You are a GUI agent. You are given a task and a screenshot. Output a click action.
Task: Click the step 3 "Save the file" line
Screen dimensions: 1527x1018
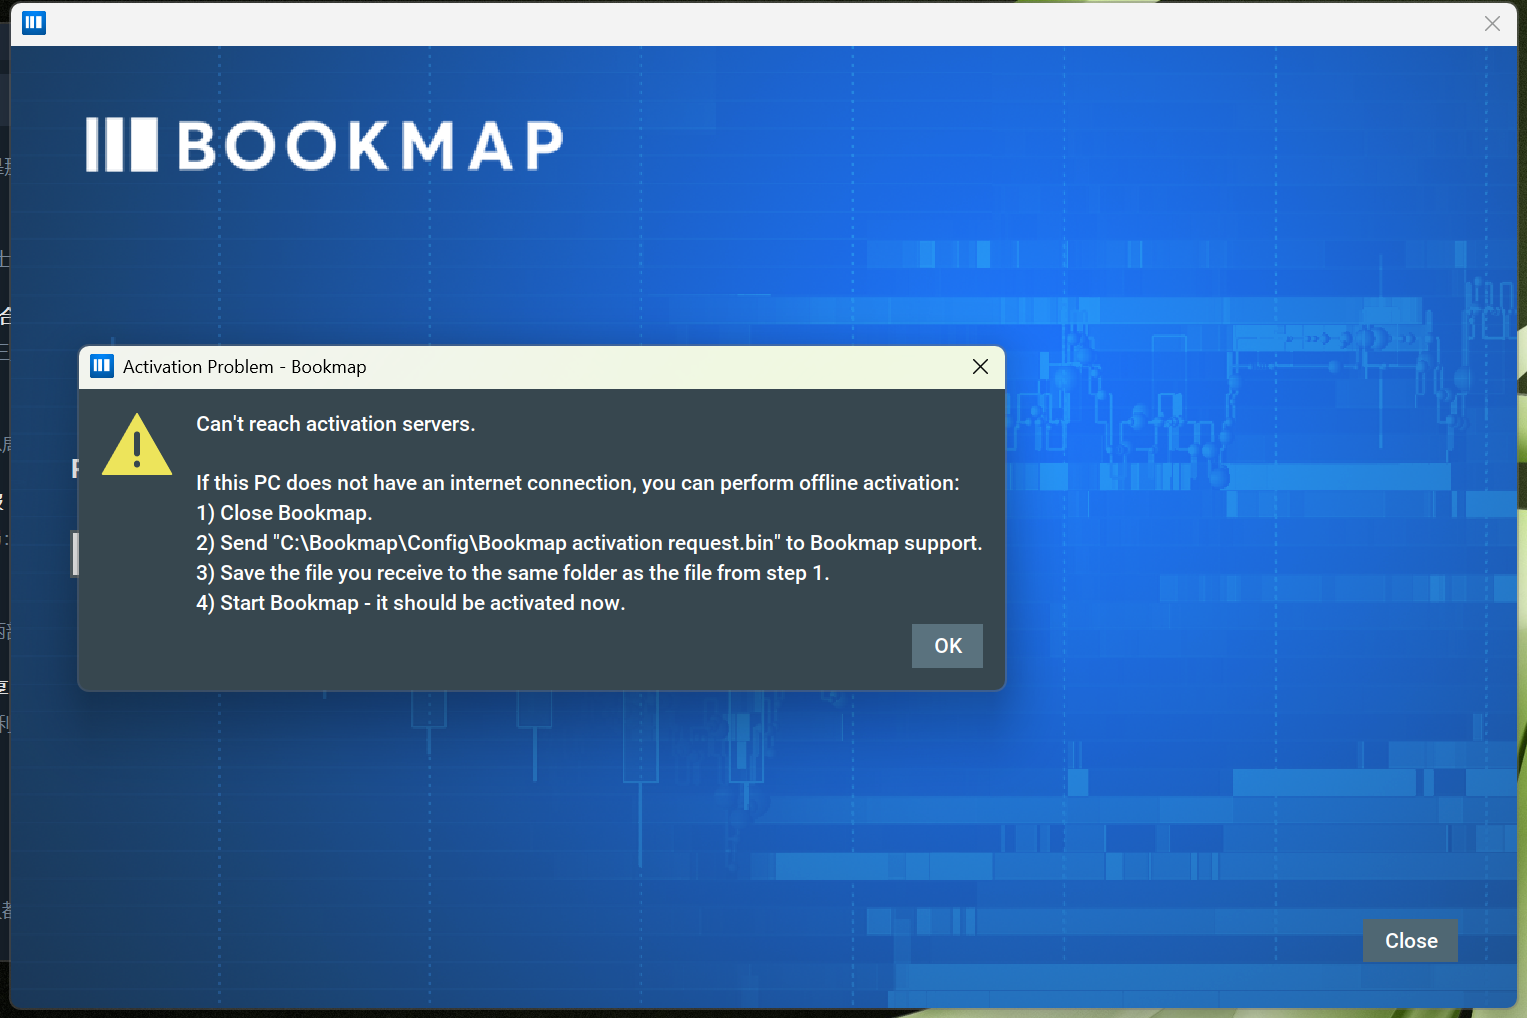click(512, 573)
